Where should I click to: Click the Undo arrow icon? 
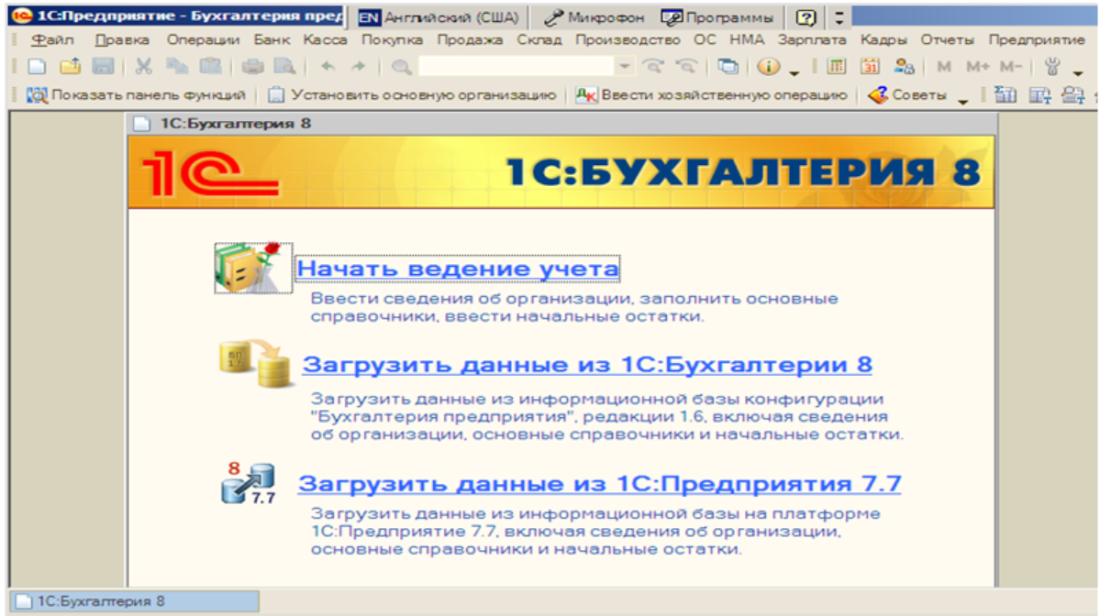[328, 67]
